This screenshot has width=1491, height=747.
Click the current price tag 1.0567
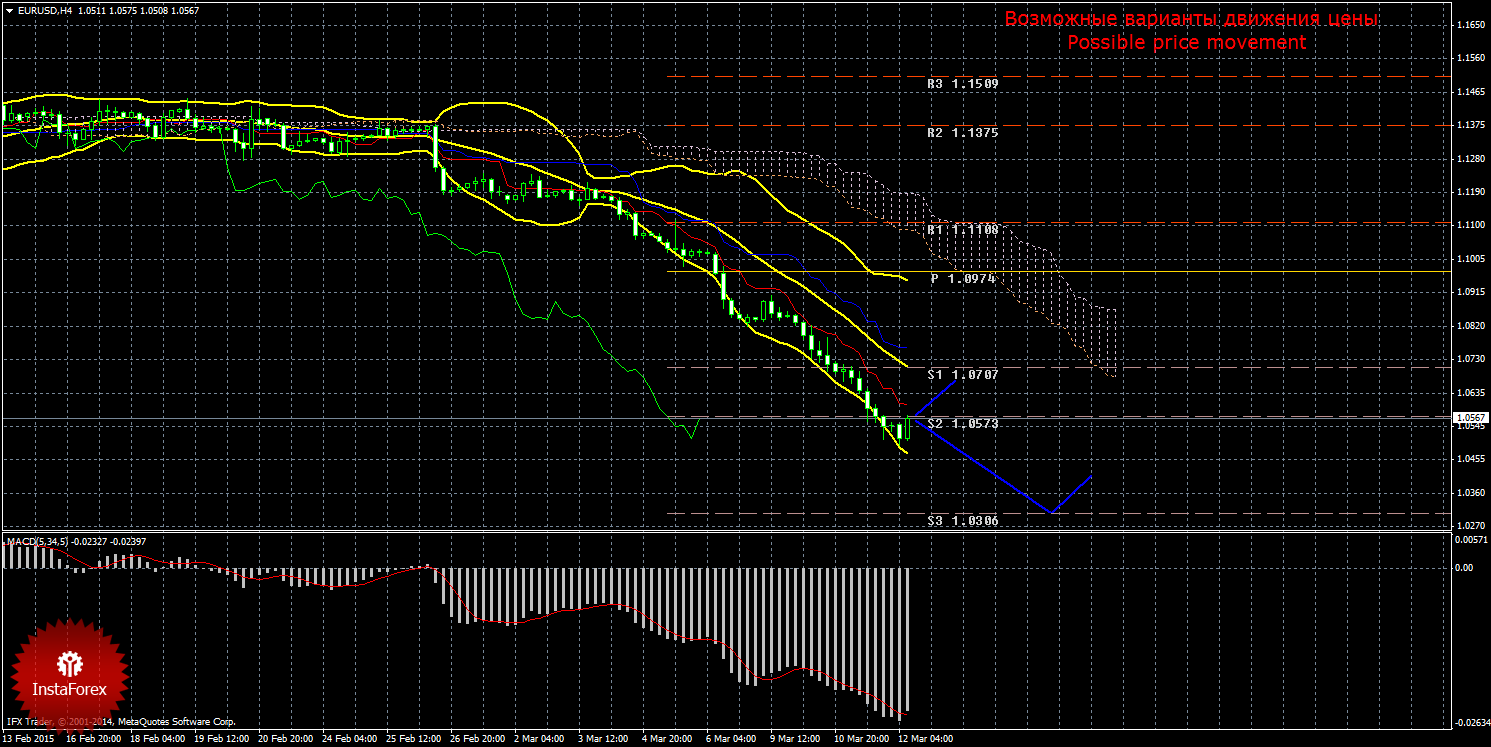(1469, 418)
